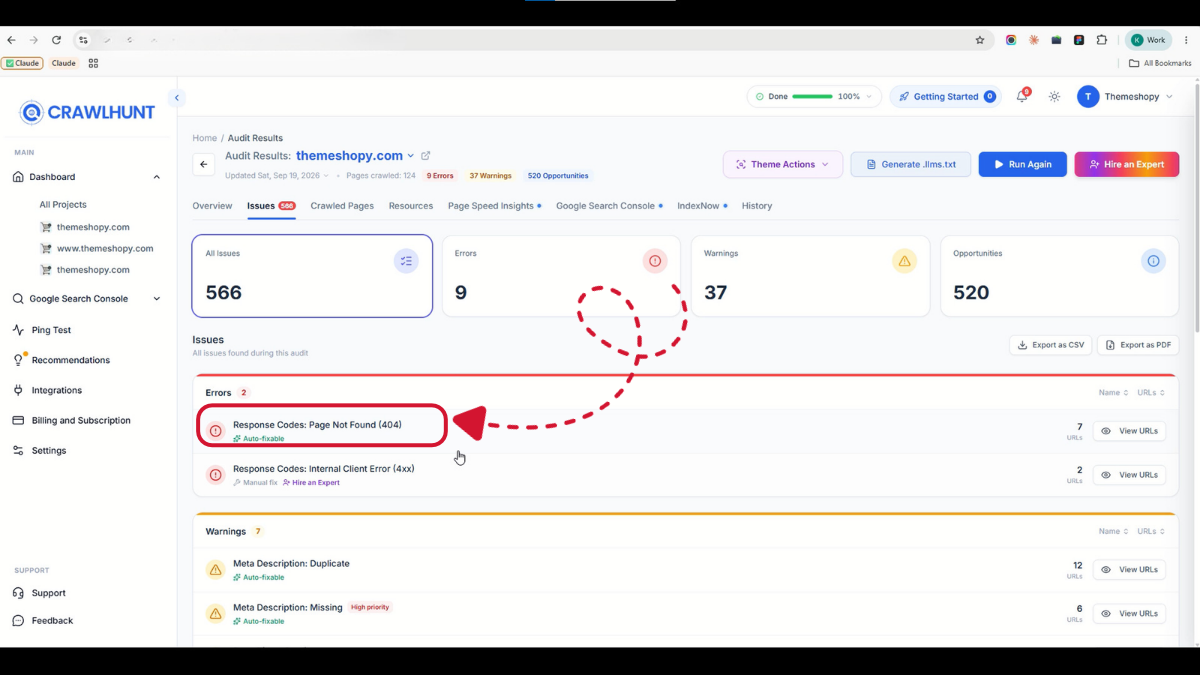Image resolution: width=1200 pixels, height=675 pixels.
Task: Click the Opportunities card info icon
Action: [1153, 261]
